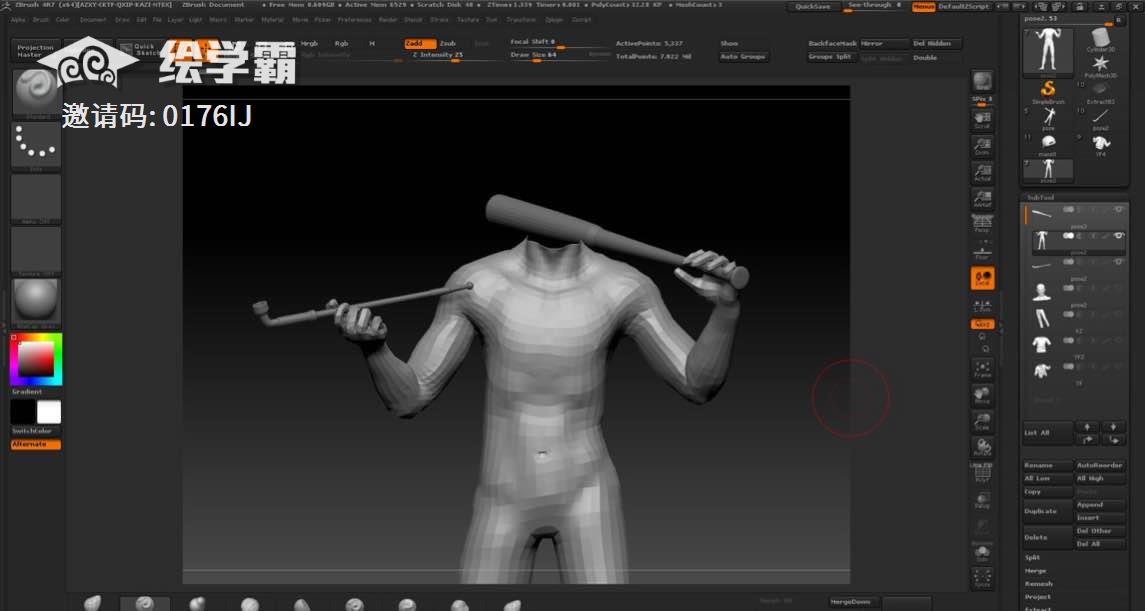Toggle PolyF line fill display

tap(982, 473)
